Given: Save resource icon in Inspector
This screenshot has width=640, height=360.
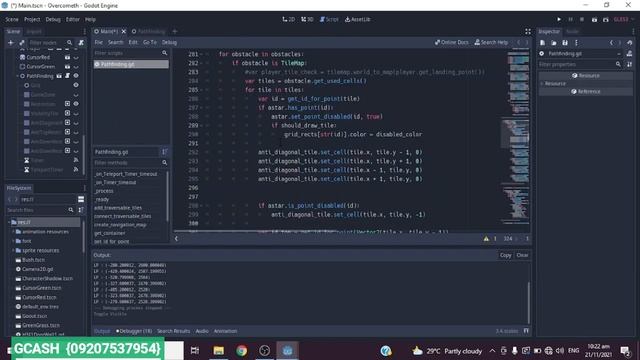Looking at the screenshot, I should pos(565,42).
